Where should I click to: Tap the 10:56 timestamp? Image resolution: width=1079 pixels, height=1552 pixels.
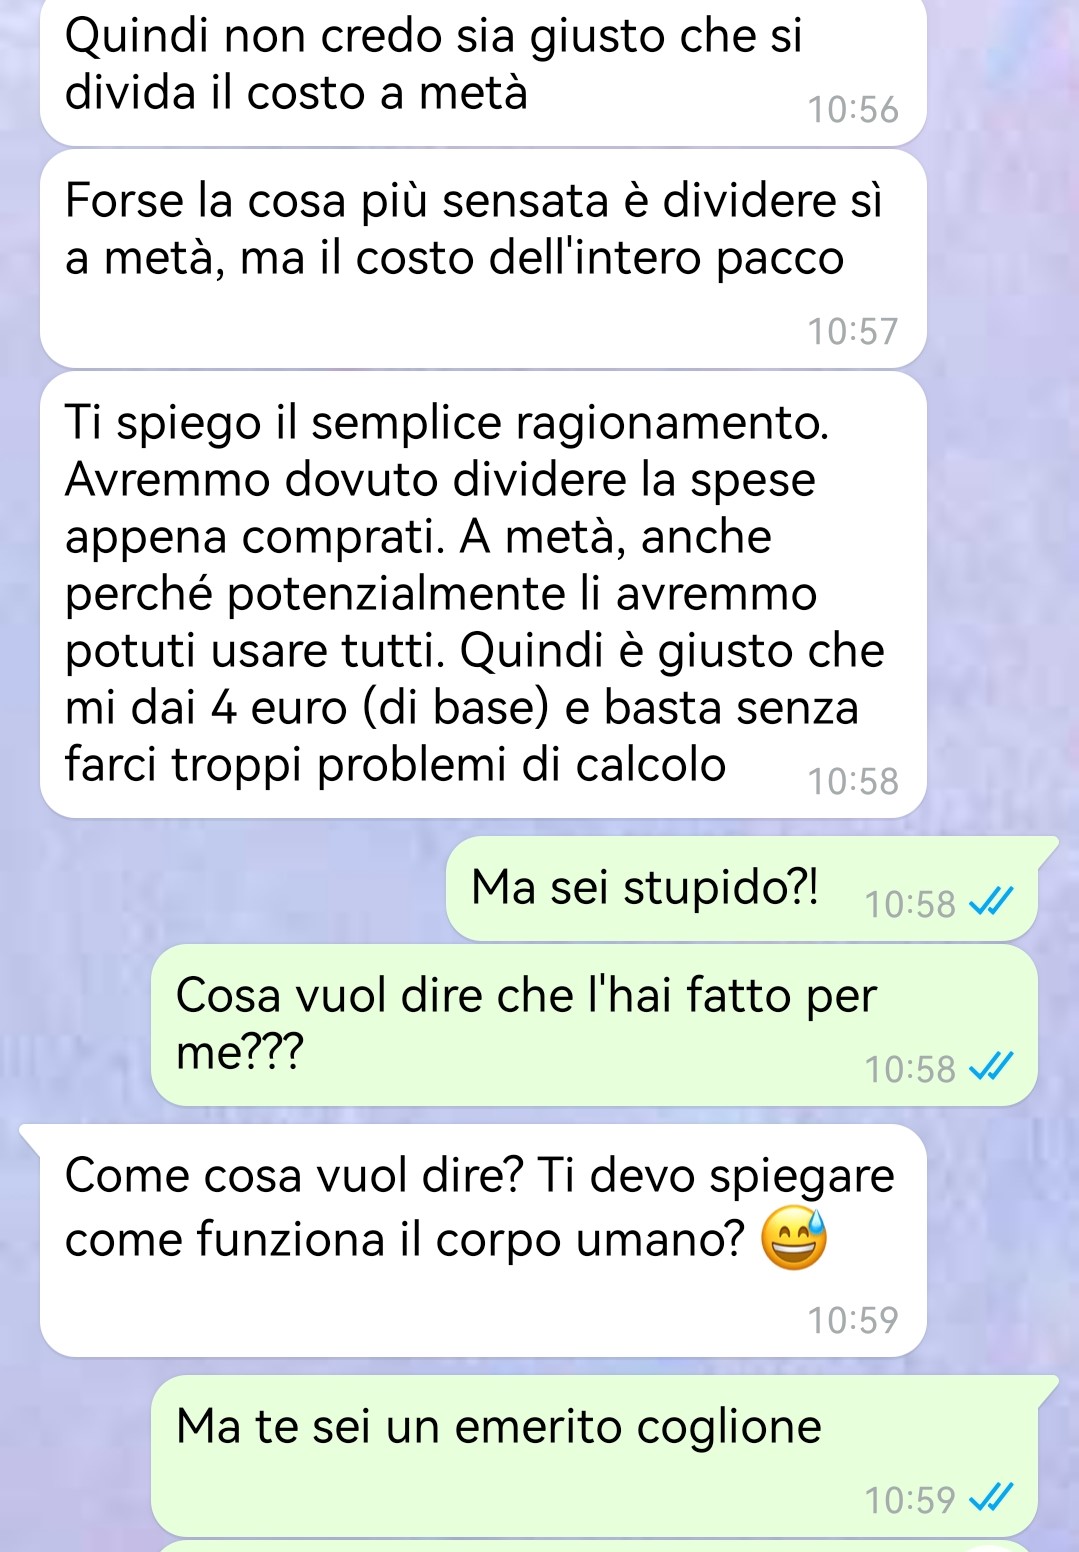(853, 109)
